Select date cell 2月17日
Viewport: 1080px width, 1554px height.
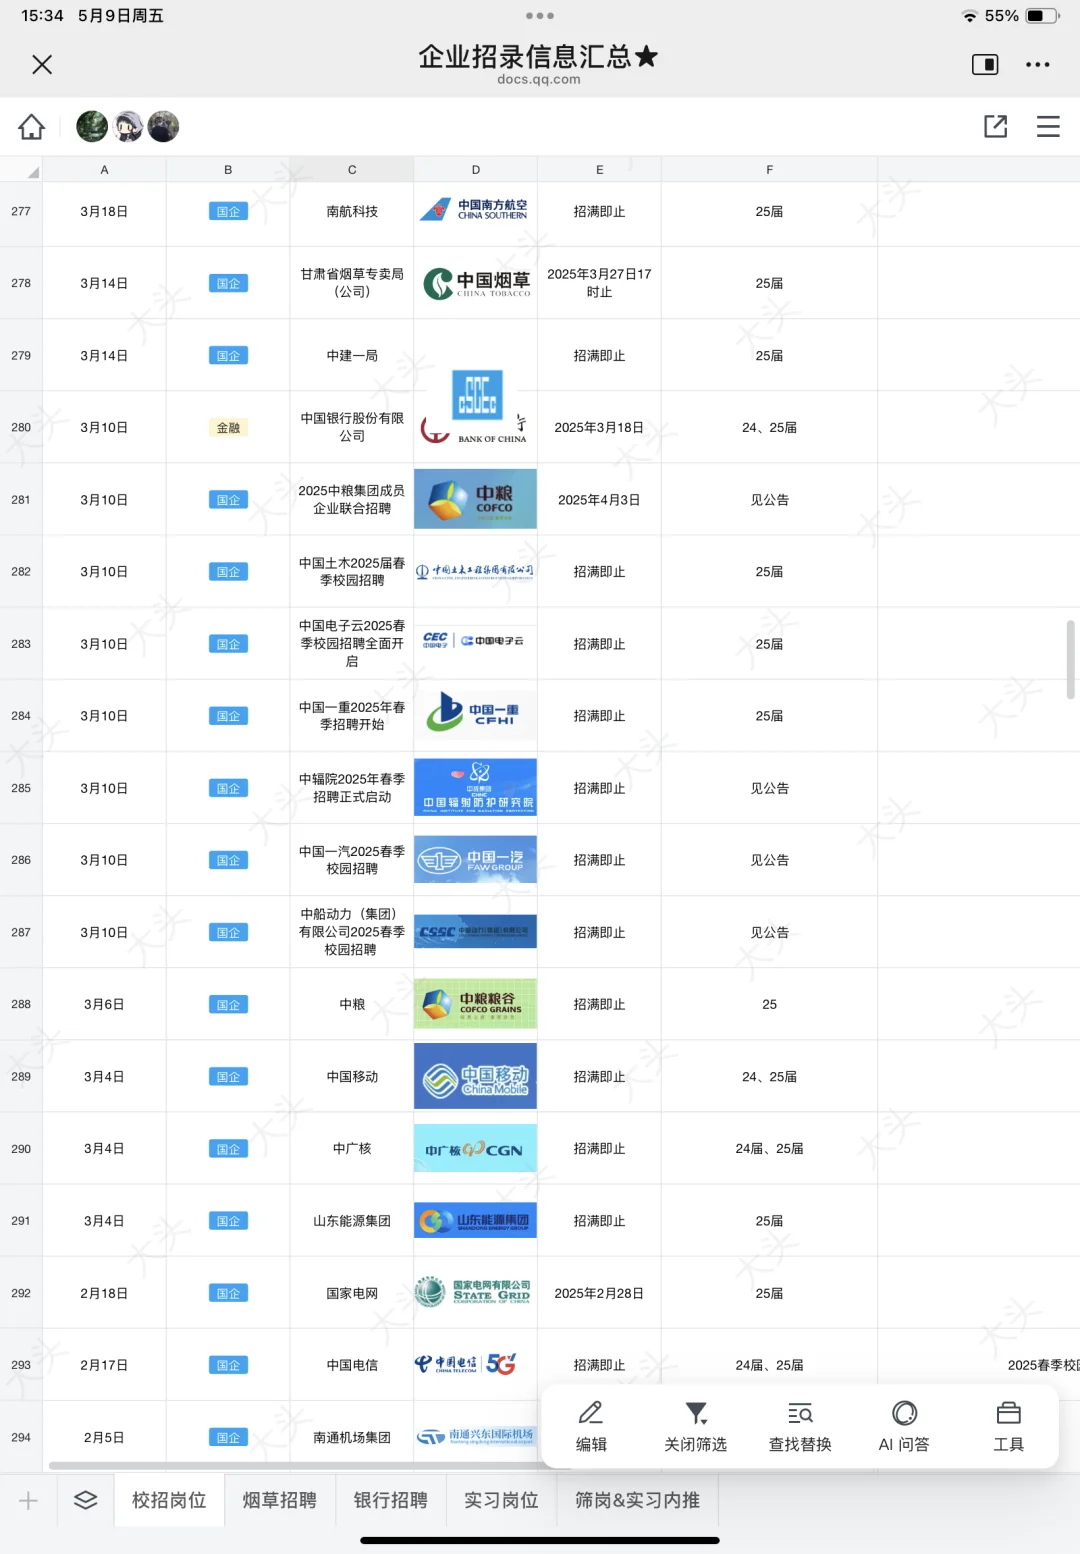104,1365
